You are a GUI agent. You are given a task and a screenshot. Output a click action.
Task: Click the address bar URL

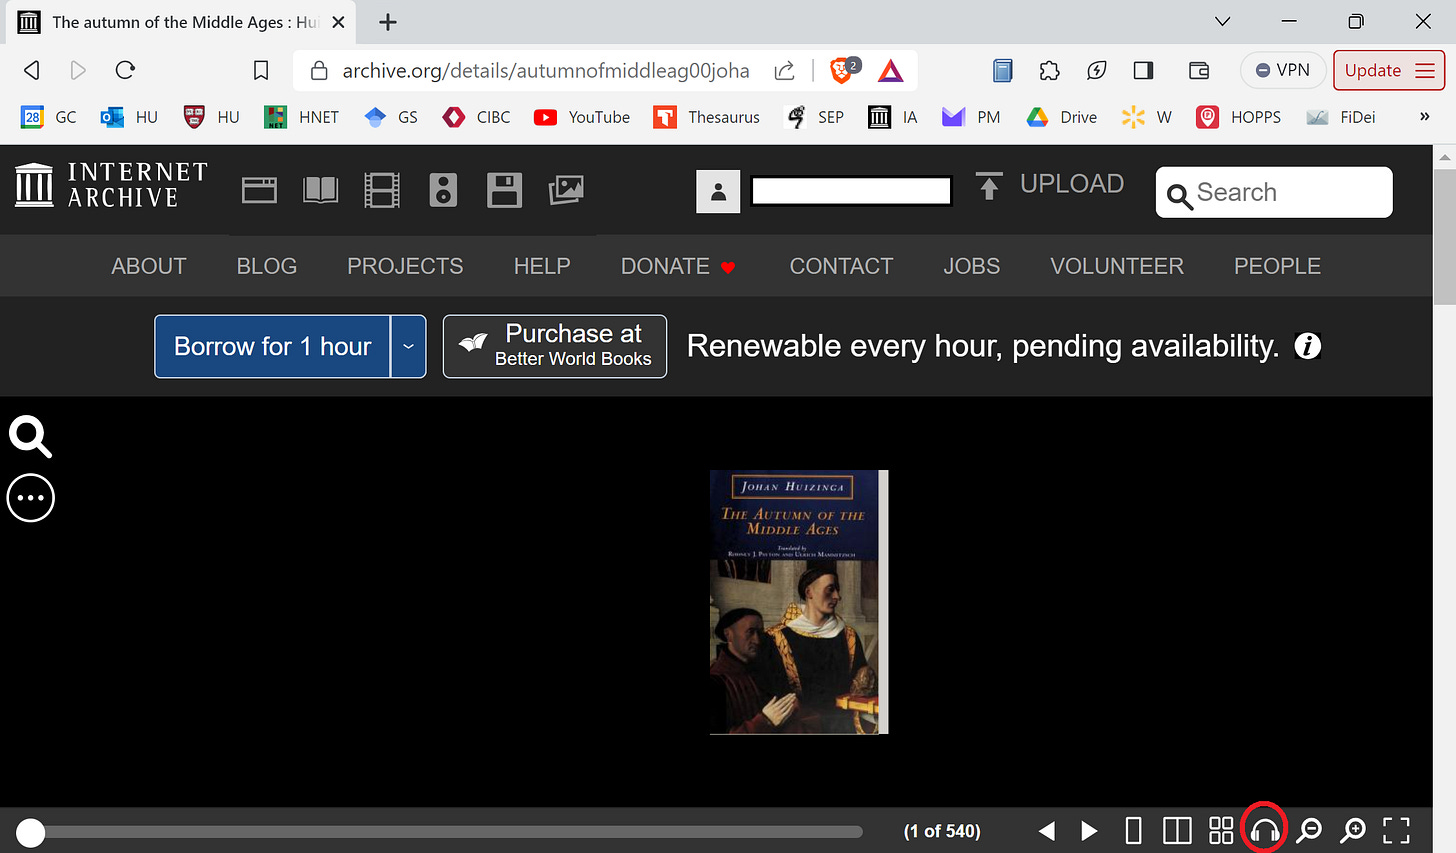click(546, 70)
